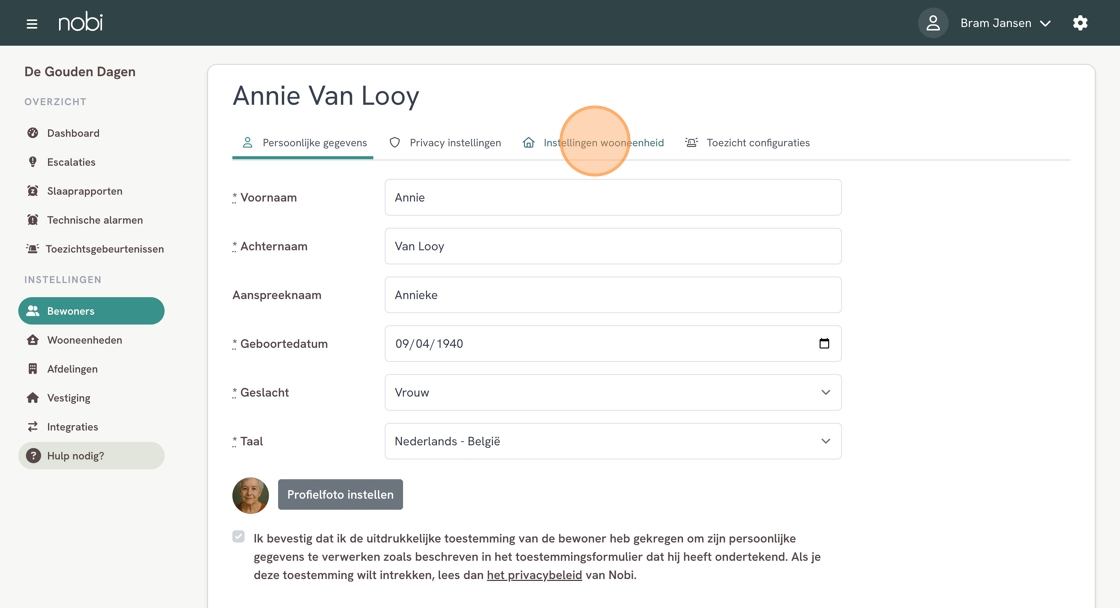Image resolution: width=1120 pixels, height=608 pixels.
Task: Click the Hulp nodig? button
Action: point(91,456)
